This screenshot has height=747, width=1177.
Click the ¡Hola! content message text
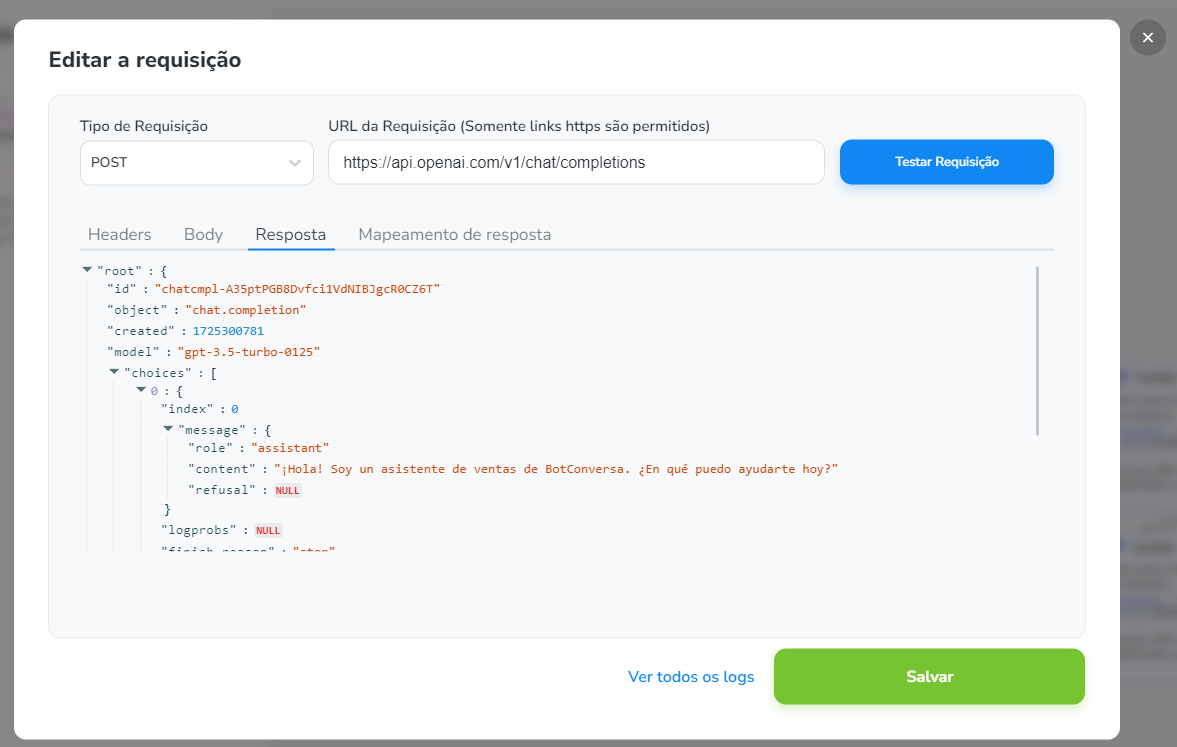point(556,469)
